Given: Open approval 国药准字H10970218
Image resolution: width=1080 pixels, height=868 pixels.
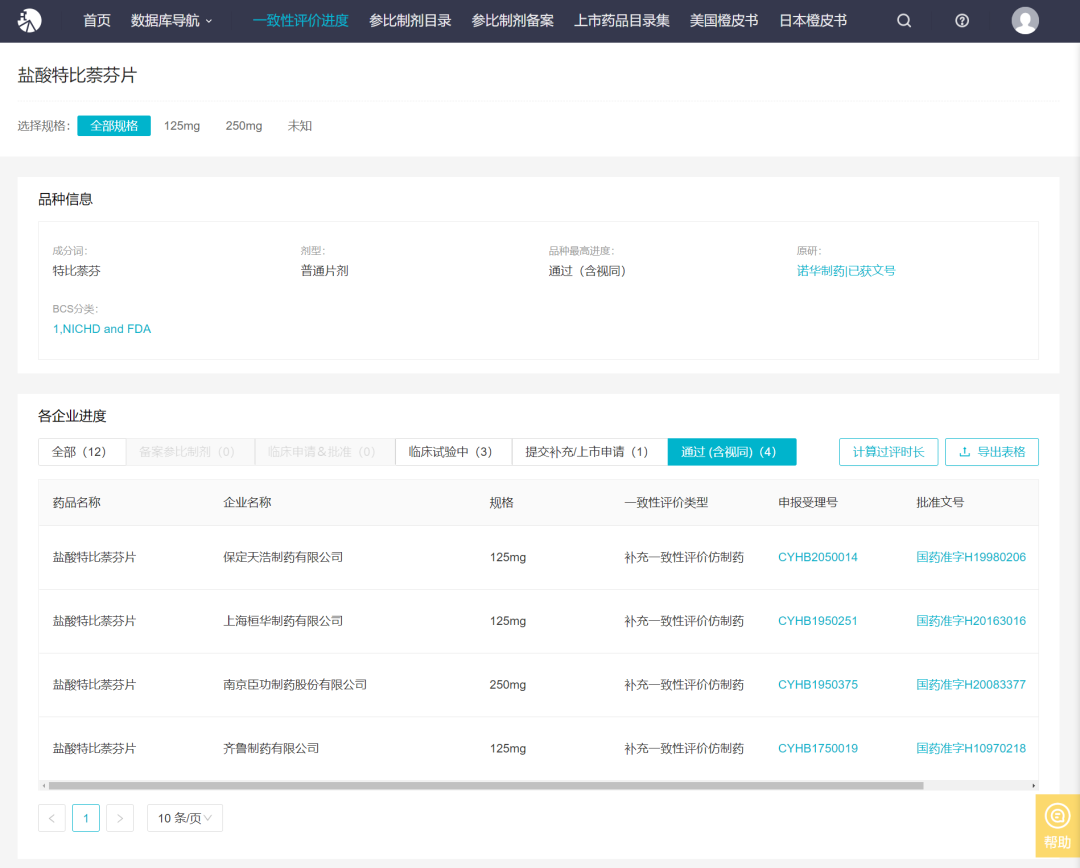Looking at the screenshot, I should 970,748.
